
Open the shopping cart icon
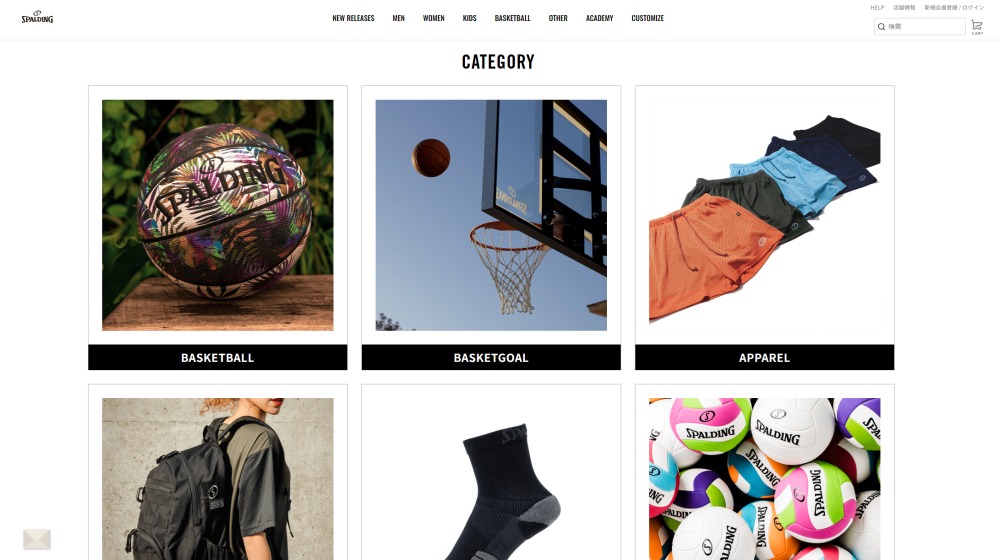(976, 27)
